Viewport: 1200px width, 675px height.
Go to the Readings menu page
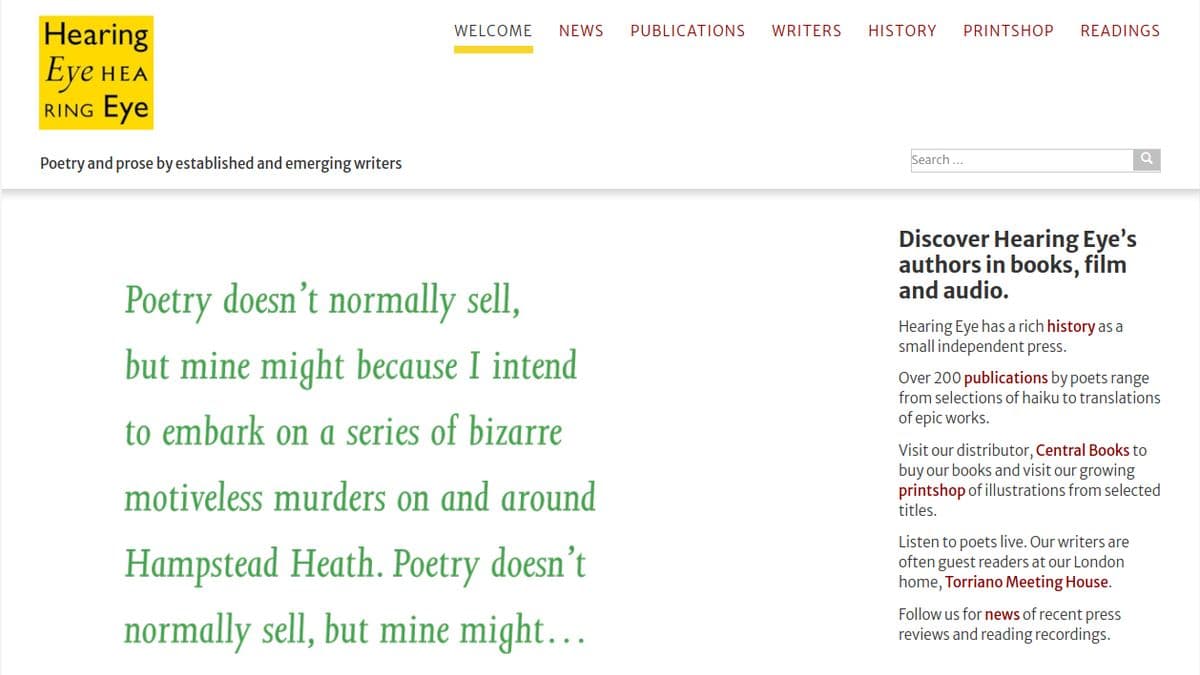[x=1120, y=31]
